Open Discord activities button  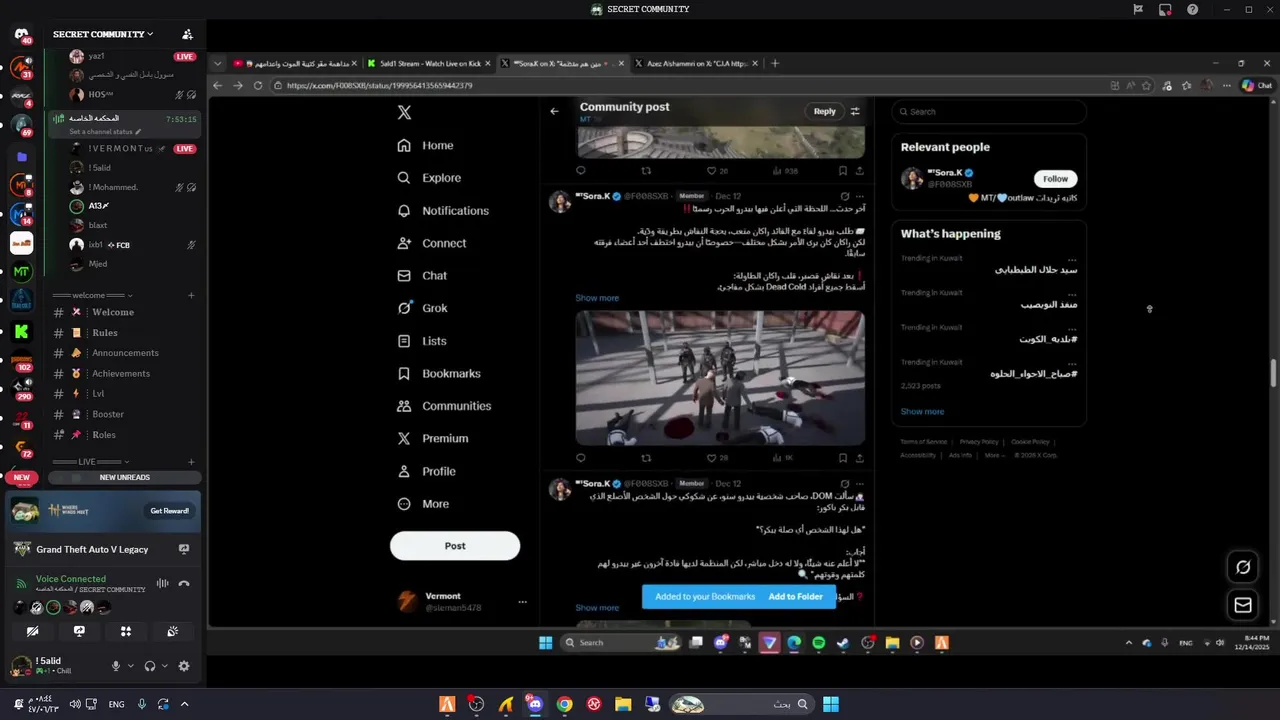[x=126, y=631]
